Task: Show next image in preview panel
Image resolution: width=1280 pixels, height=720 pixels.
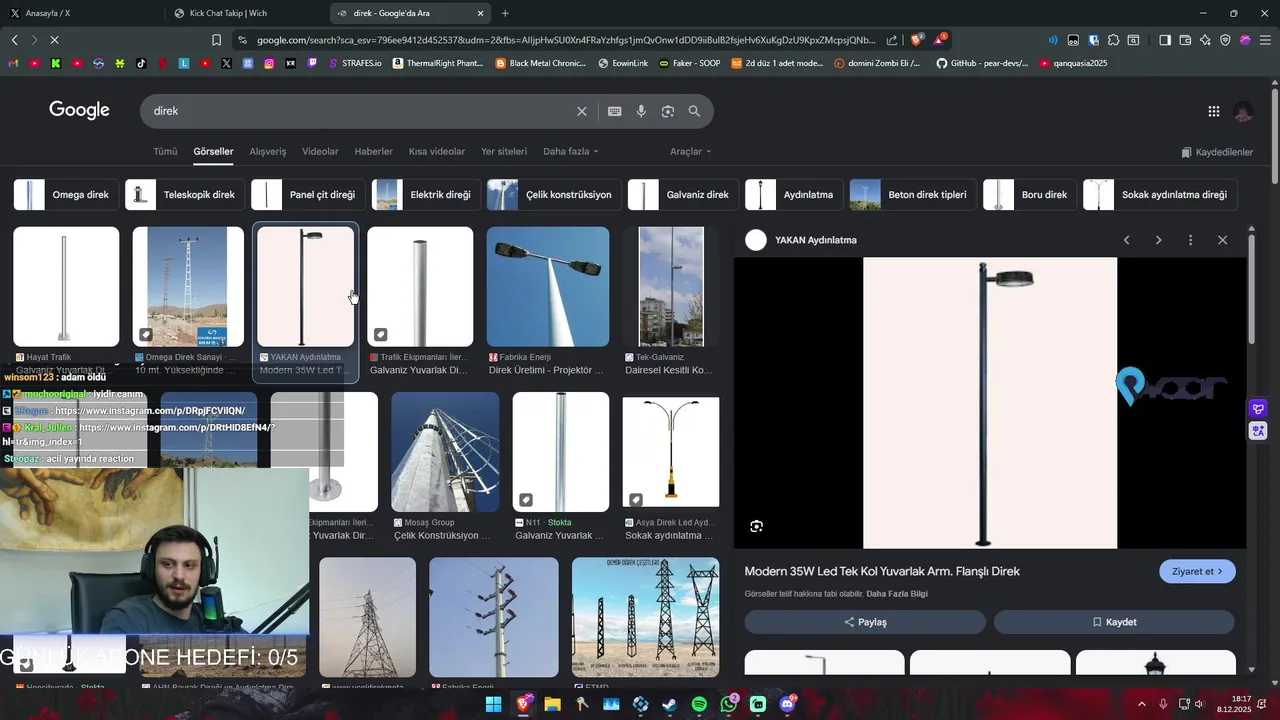Action: 1158,240
